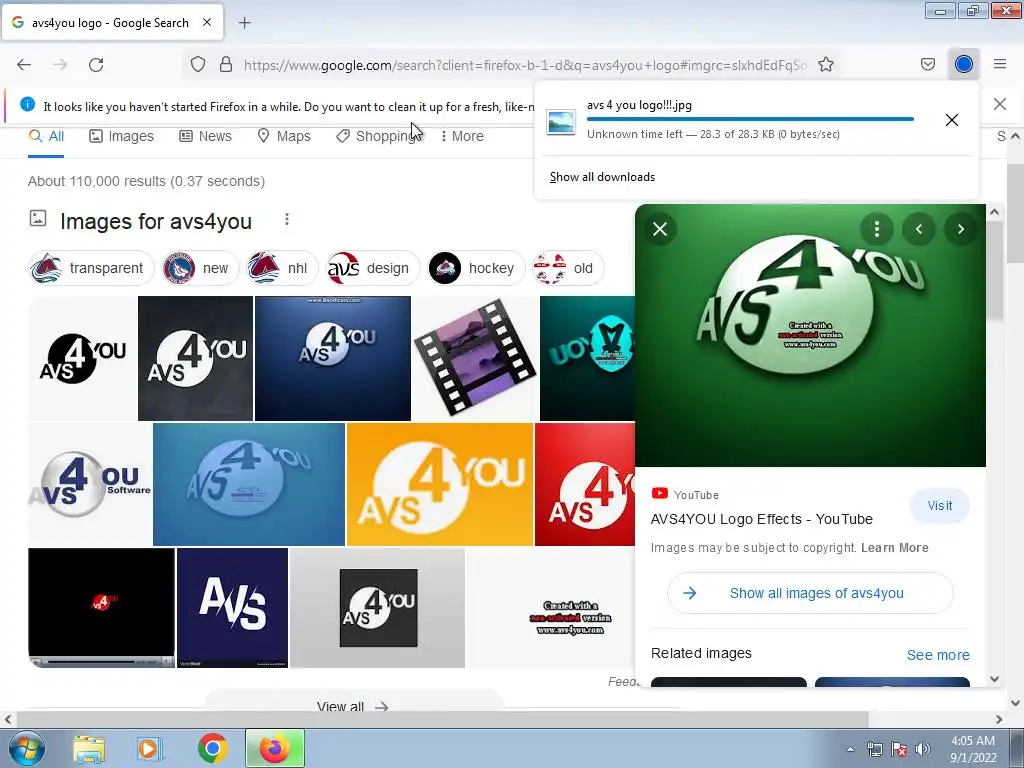Open the volume control tray icon

(x=922, y=749)
